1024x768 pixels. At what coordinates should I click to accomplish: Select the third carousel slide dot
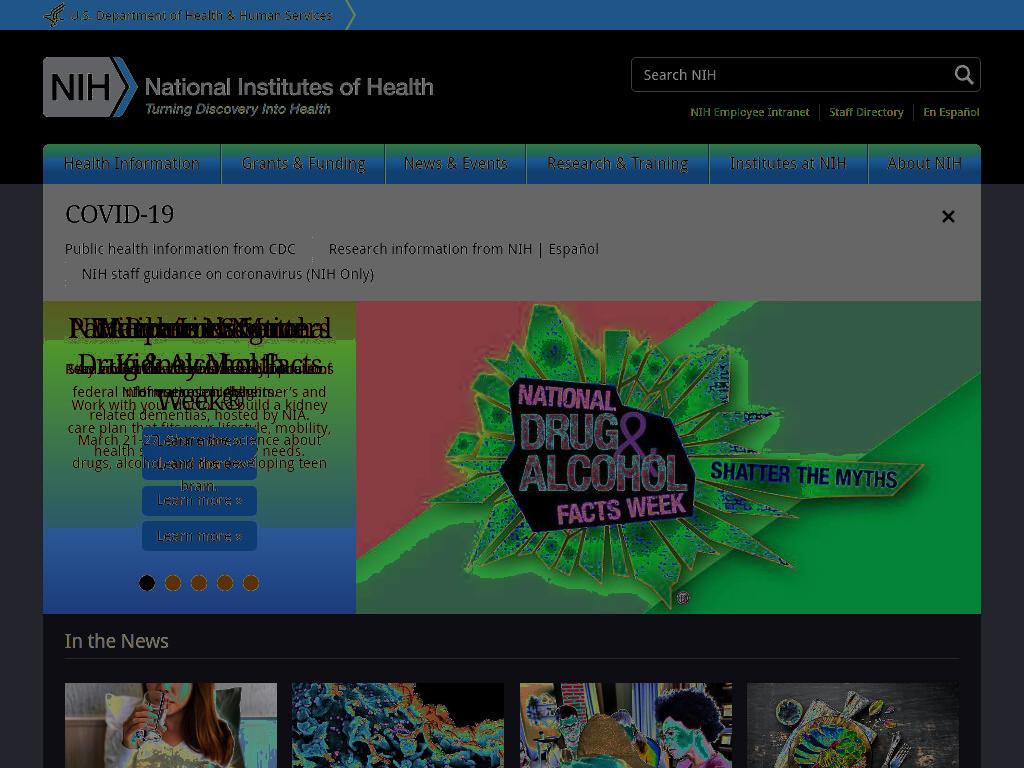199,583
